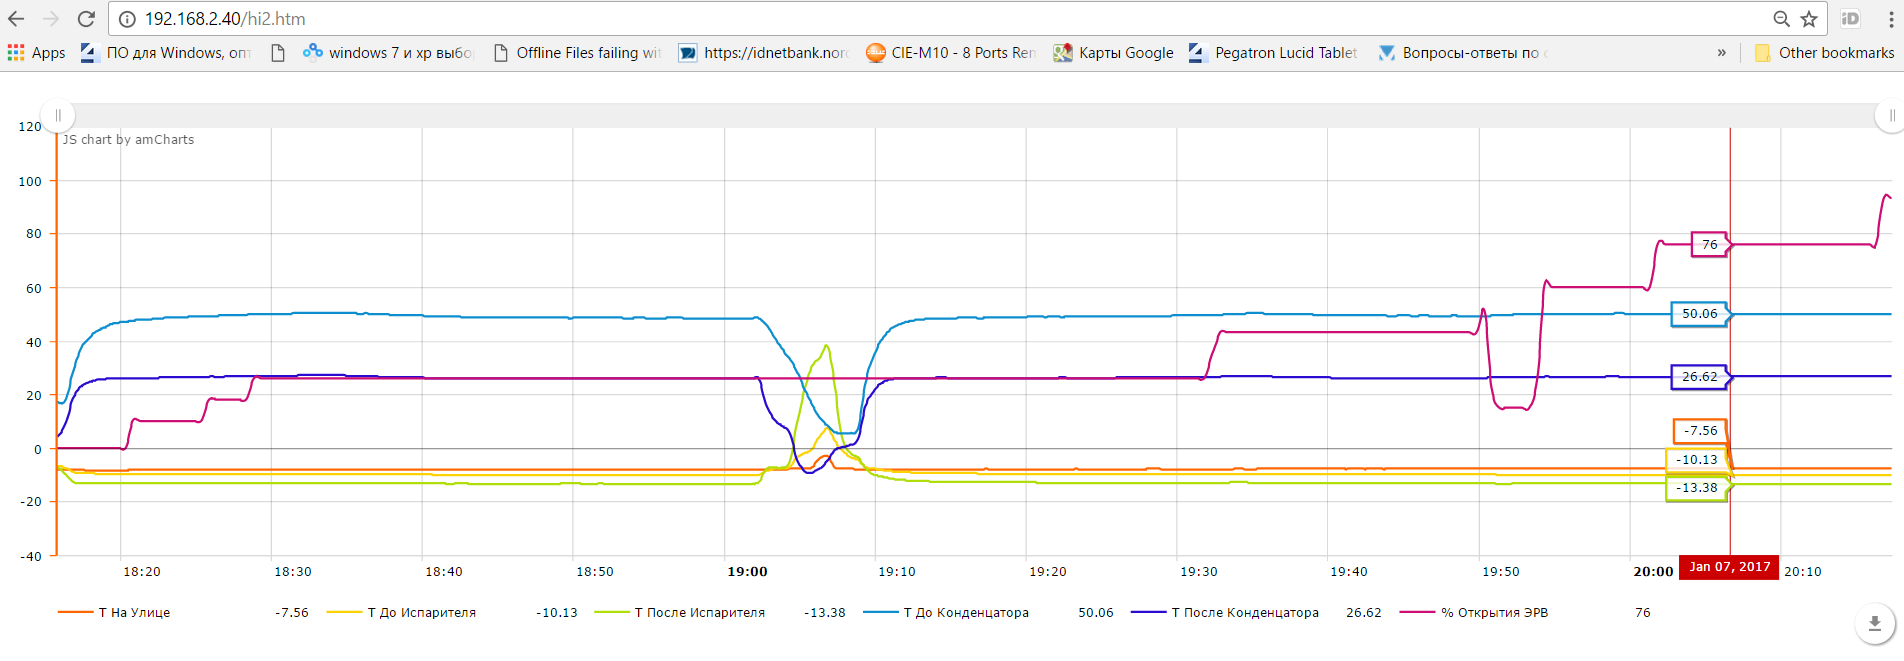The height and width of the screenshot is (661, 1904).
Task: Click the 26.62 value balloon on the chart
Action: coord(1700,377)
